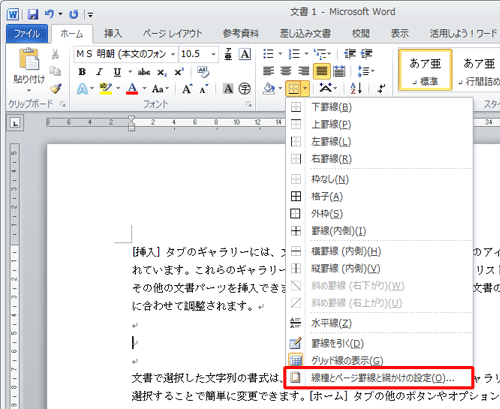Apply the 行間詰め style thumbnail
Screen dimensions: 500x409
coord(478,70)
